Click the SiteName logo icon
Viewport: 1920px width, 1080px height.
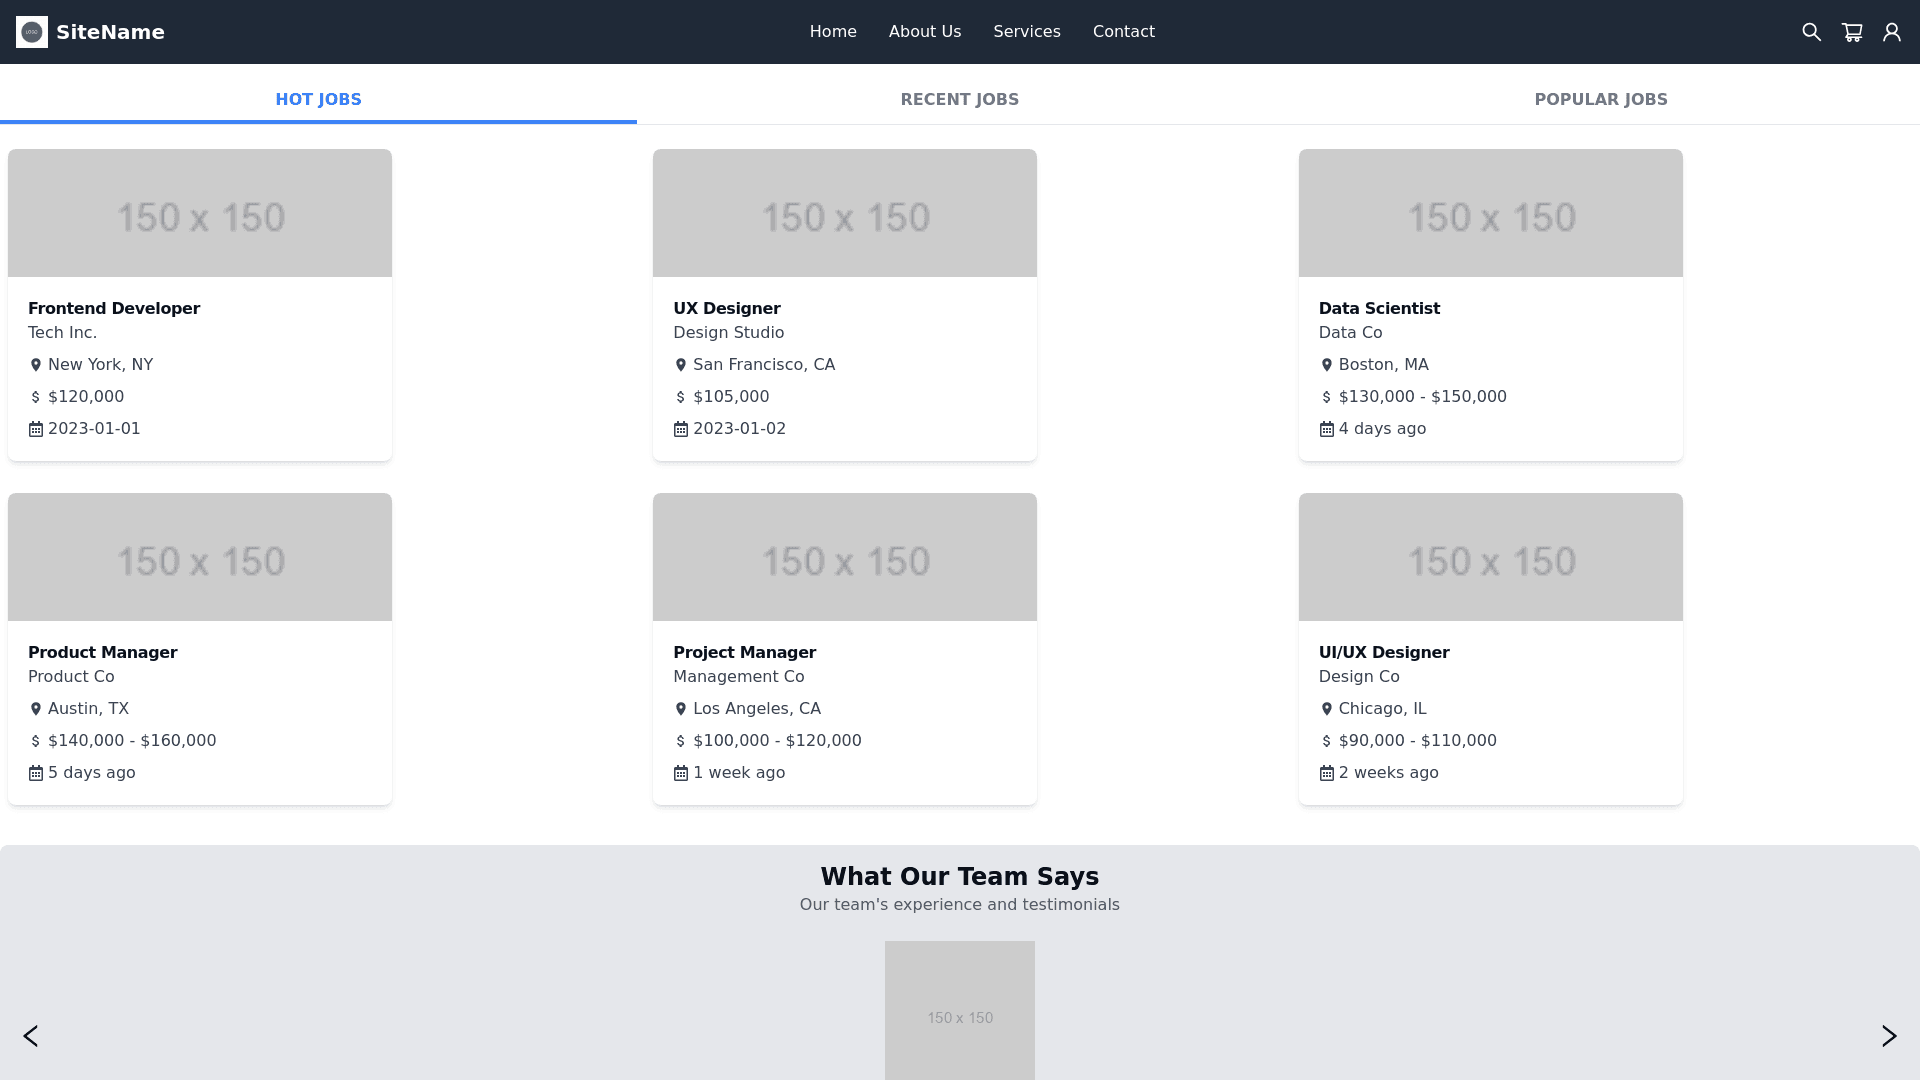click(32, 31)
